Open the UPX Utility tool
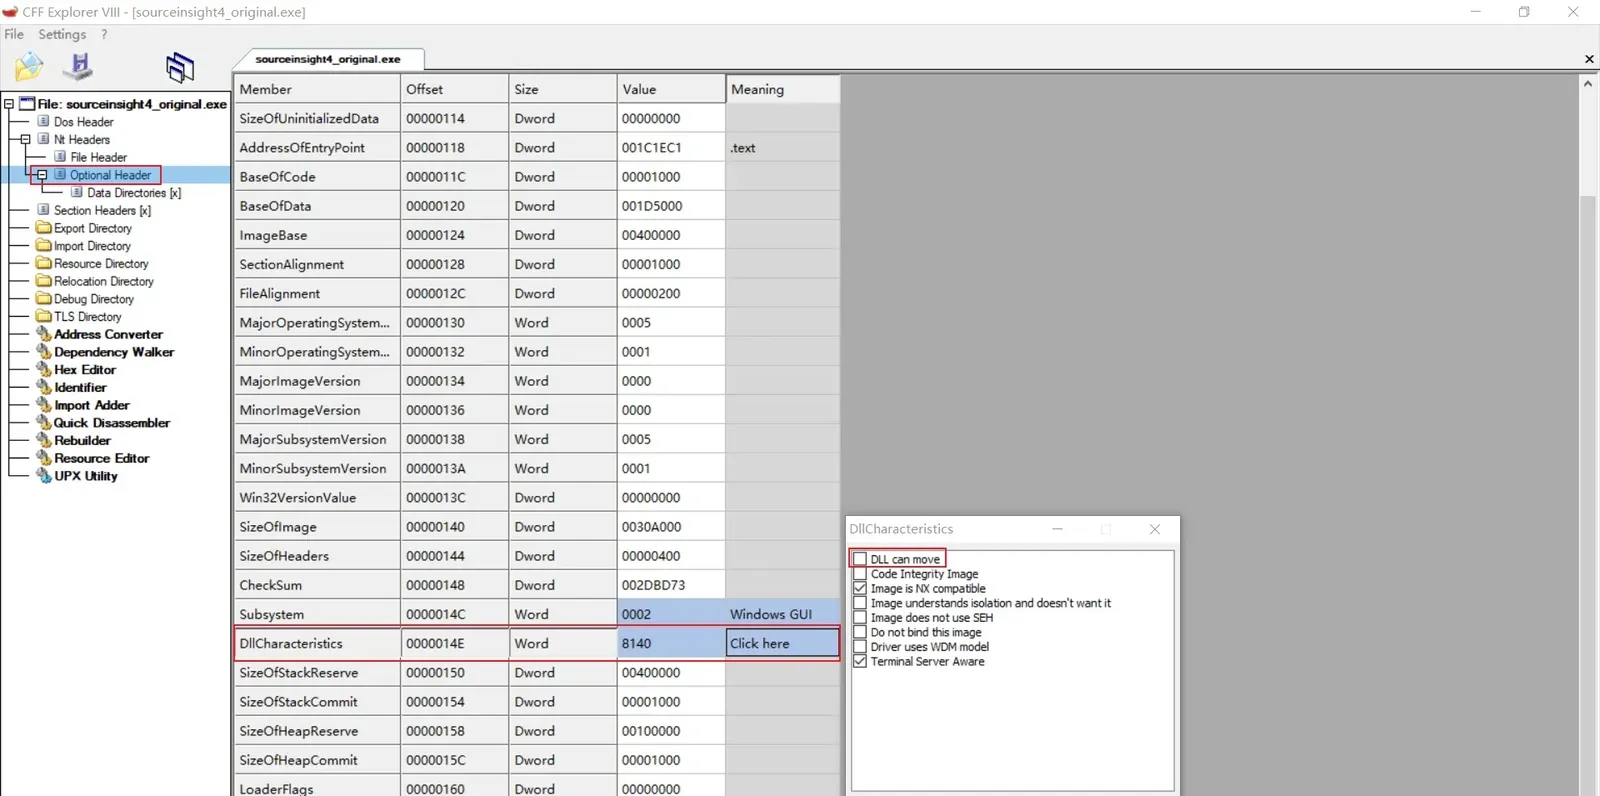 (86, 476)
